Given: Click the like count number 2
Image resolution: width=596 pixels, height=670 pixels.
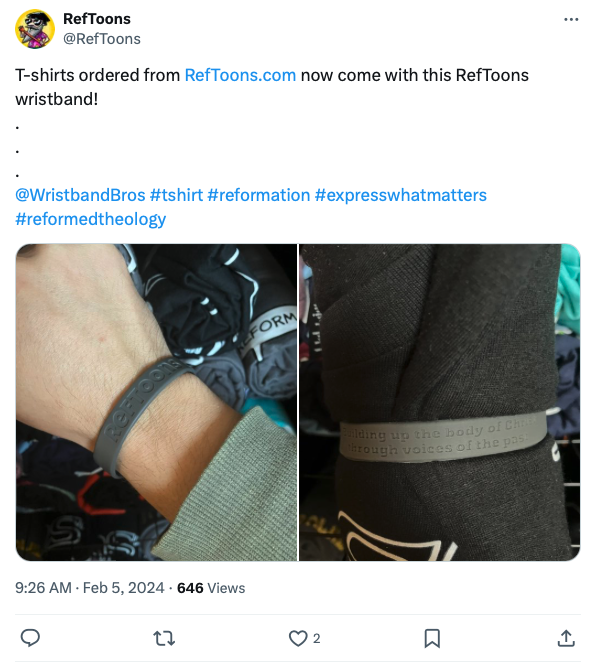Looking at the screenshot, I should pos(316,638).
